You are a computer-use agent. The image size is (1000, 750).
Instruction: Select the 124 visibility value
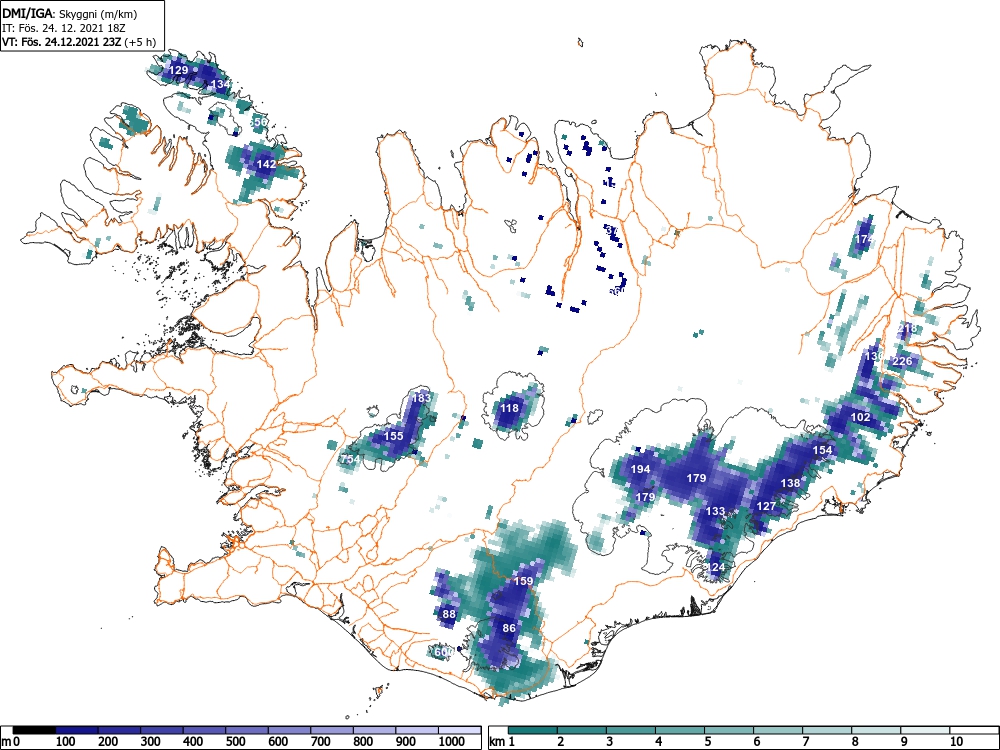tap(716, 568)
